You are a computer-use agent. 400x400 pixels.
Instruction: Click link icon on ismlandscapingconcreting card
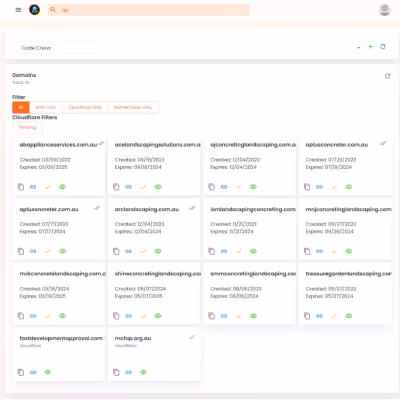pyautogui.click(x=224, y=251)
